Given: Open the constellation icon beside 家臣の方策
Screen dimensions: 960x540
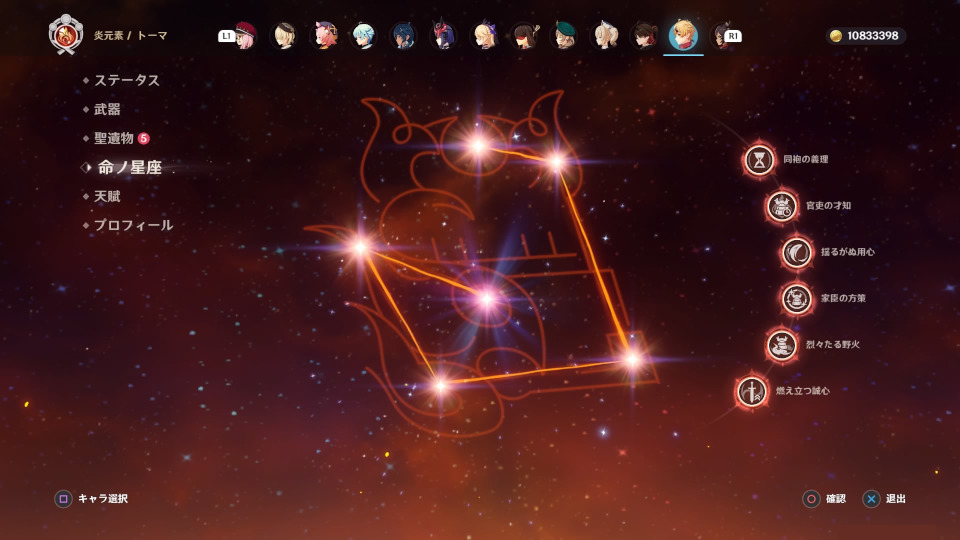Looking at the screenshot, I should pyautogui.click(x=797, y=299).
